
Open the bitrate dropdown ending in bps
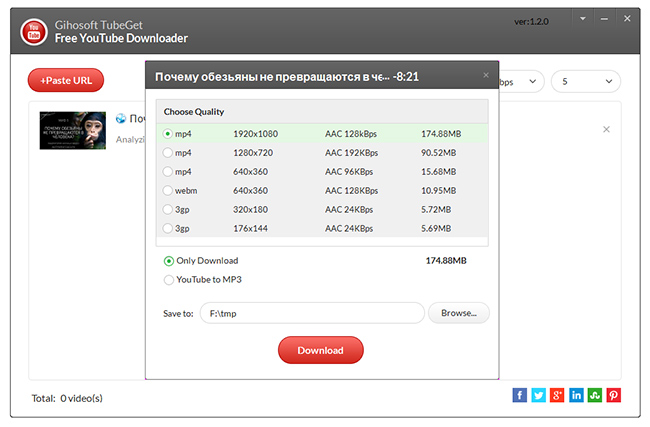pos(521,81)
